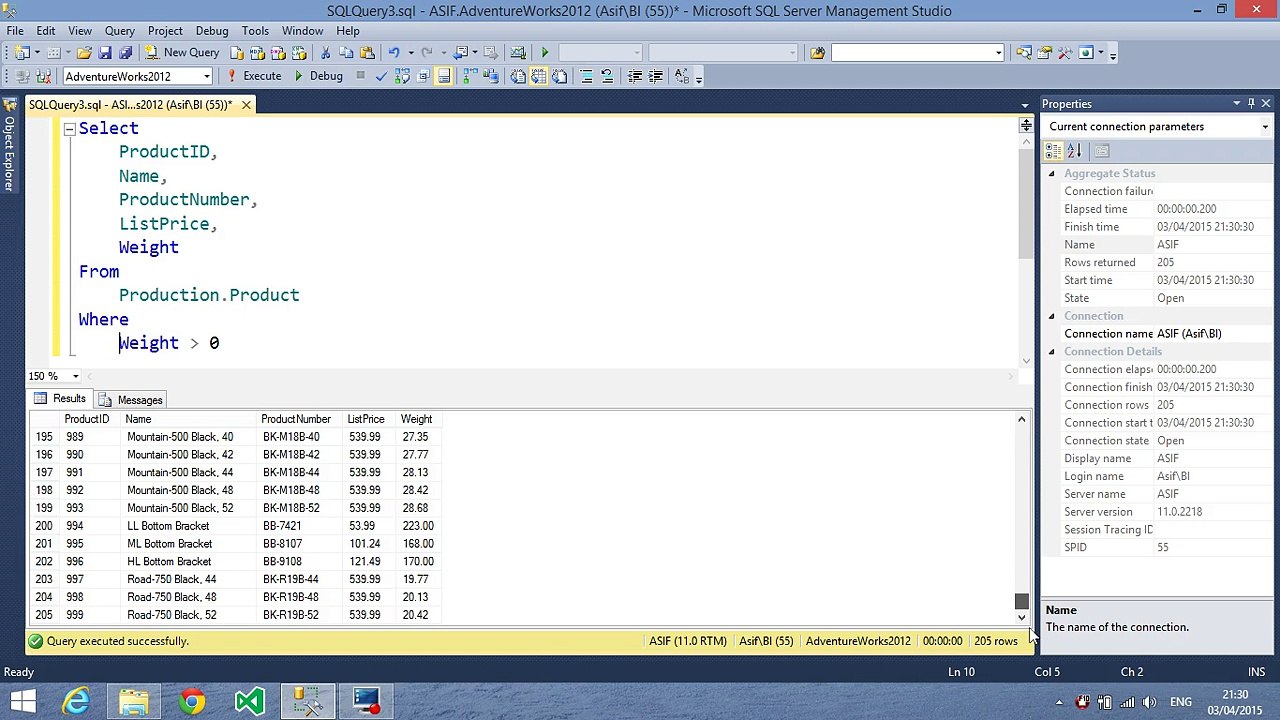Click the Comment out selected lines icon
Image resolution: width=1280 pixels, height=720 pixels.
point(587,76)
